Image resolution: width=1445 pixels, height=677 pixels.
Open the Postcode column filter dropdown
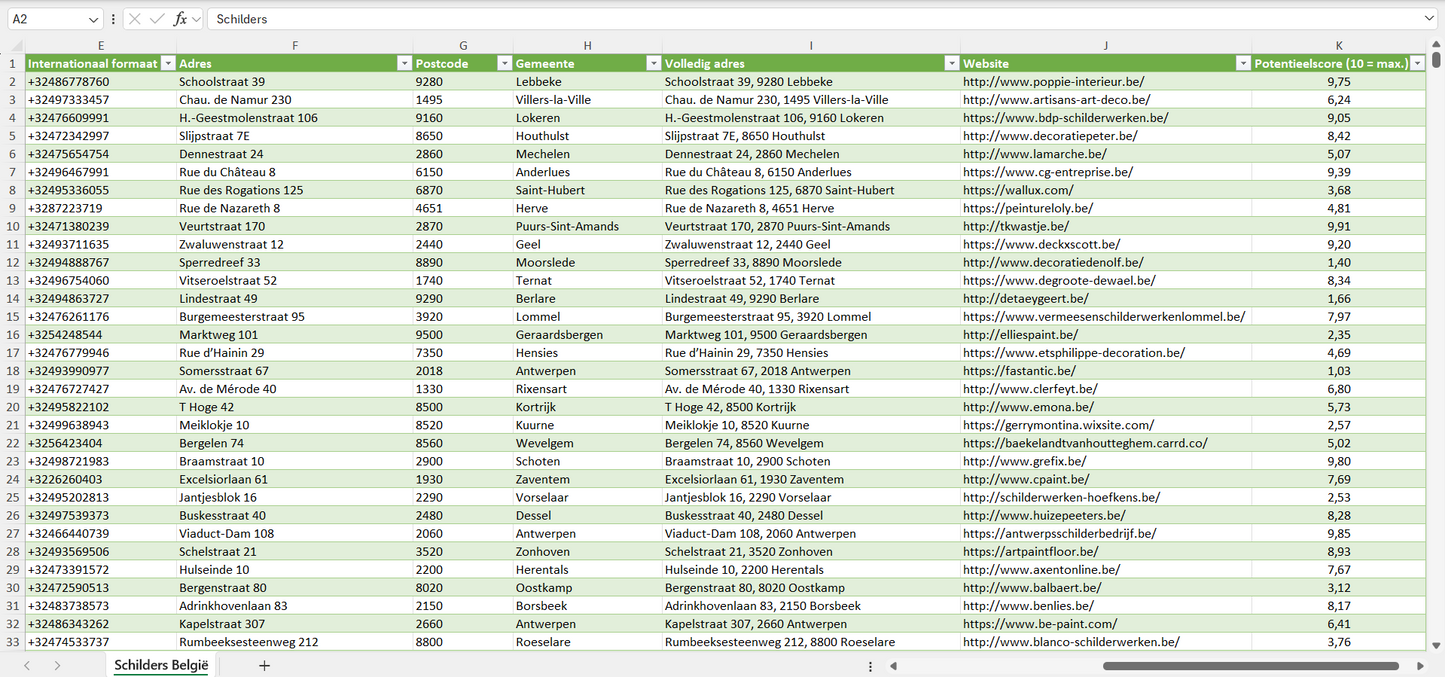coord(504,64)
